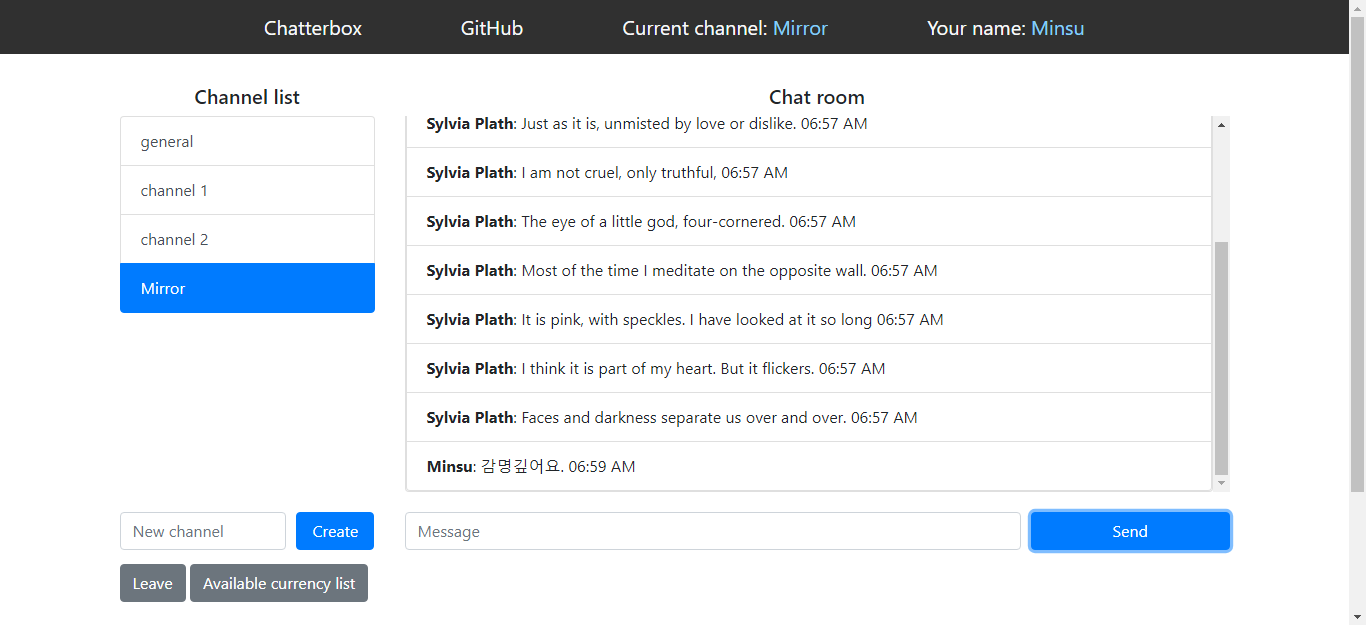The height and width of the screenshot is (625, 1366).
Task: Click Sylvia Plath's message about the little god
Action: pyautogui.click(x=640, y=221)
